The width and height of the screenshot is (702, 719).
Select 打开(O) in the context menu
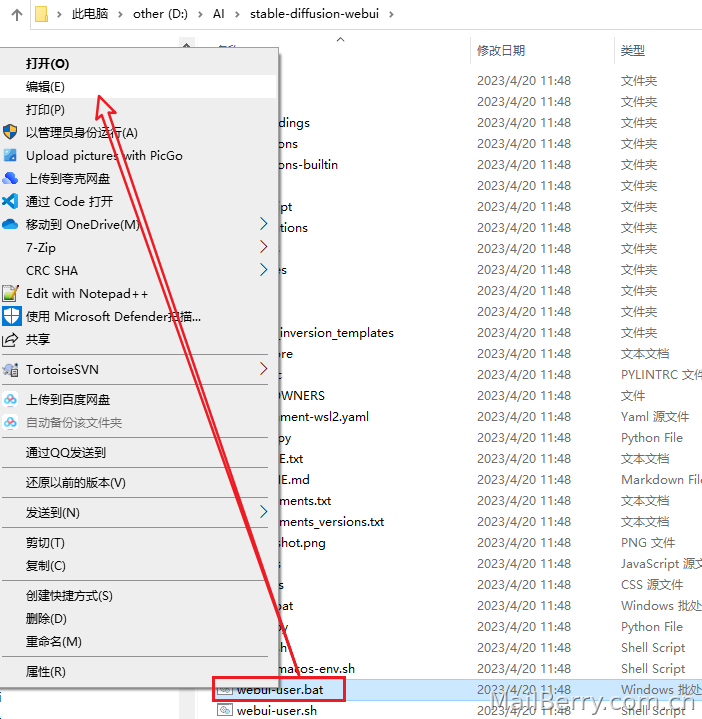(138, 63)
